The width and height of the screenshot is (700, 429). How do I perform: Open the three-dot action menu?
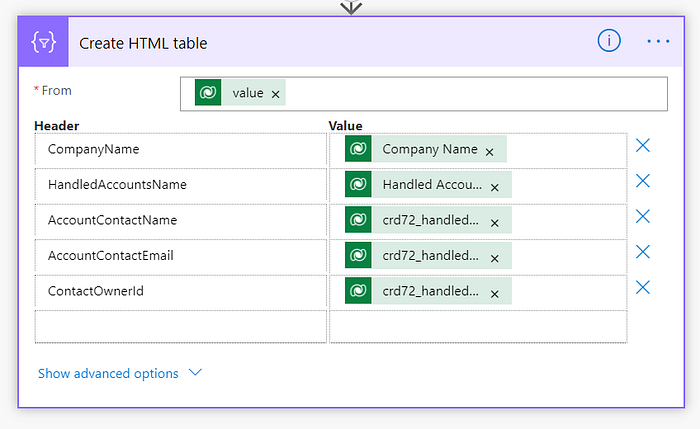coord(658,41)
